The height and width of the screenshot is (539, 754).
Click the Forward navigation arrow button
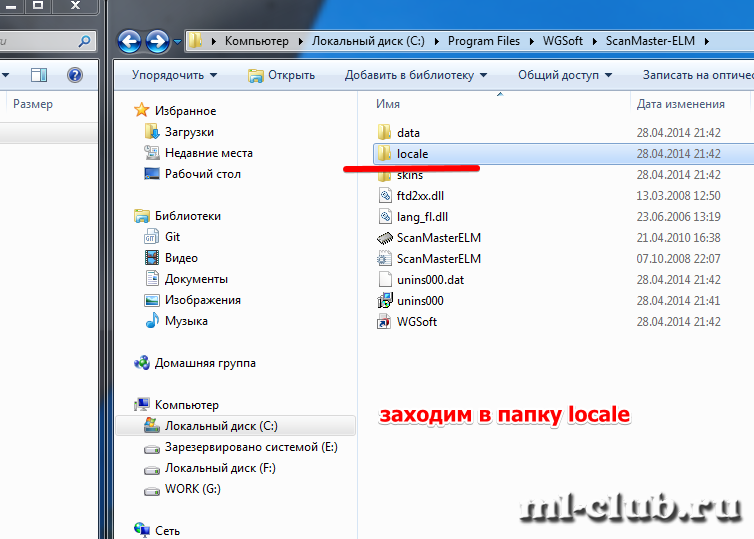pos(157,41)
